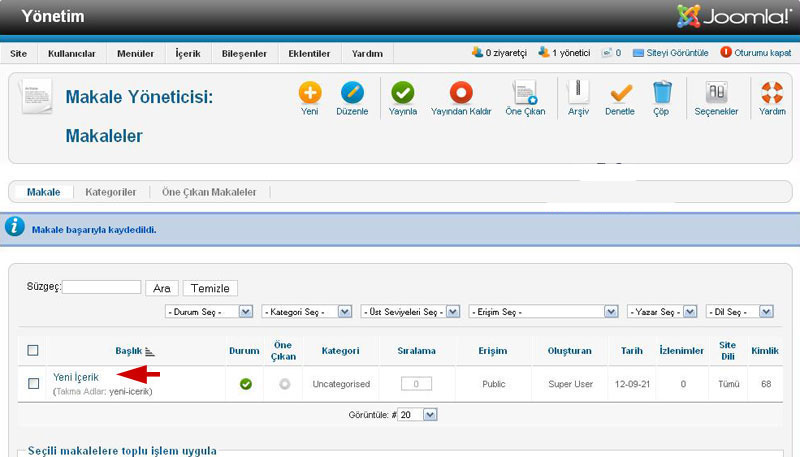Open the Dil Seç dropdown
The image size is (800, 457).
[x=740, y=312]
